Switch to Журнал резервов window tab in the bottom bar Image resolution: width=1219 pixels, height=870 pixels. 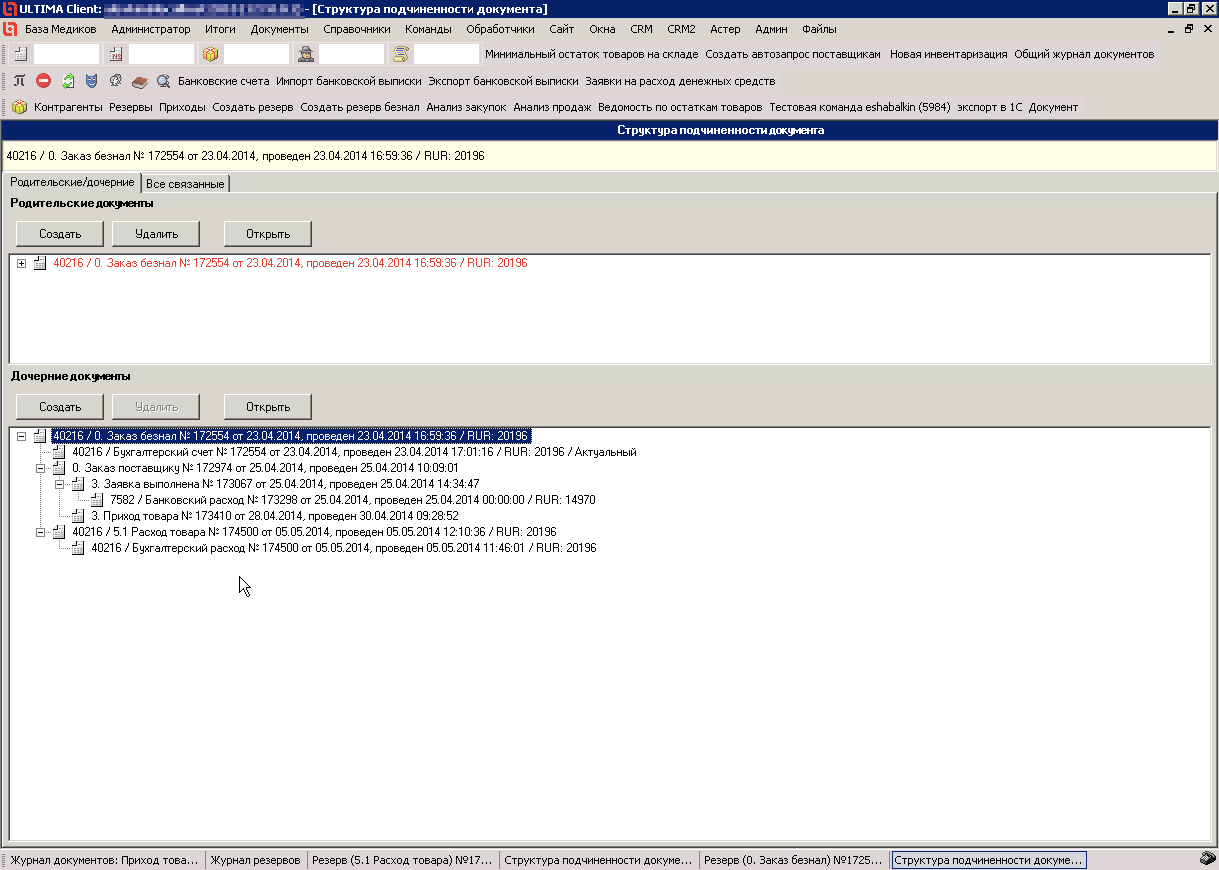255,860
